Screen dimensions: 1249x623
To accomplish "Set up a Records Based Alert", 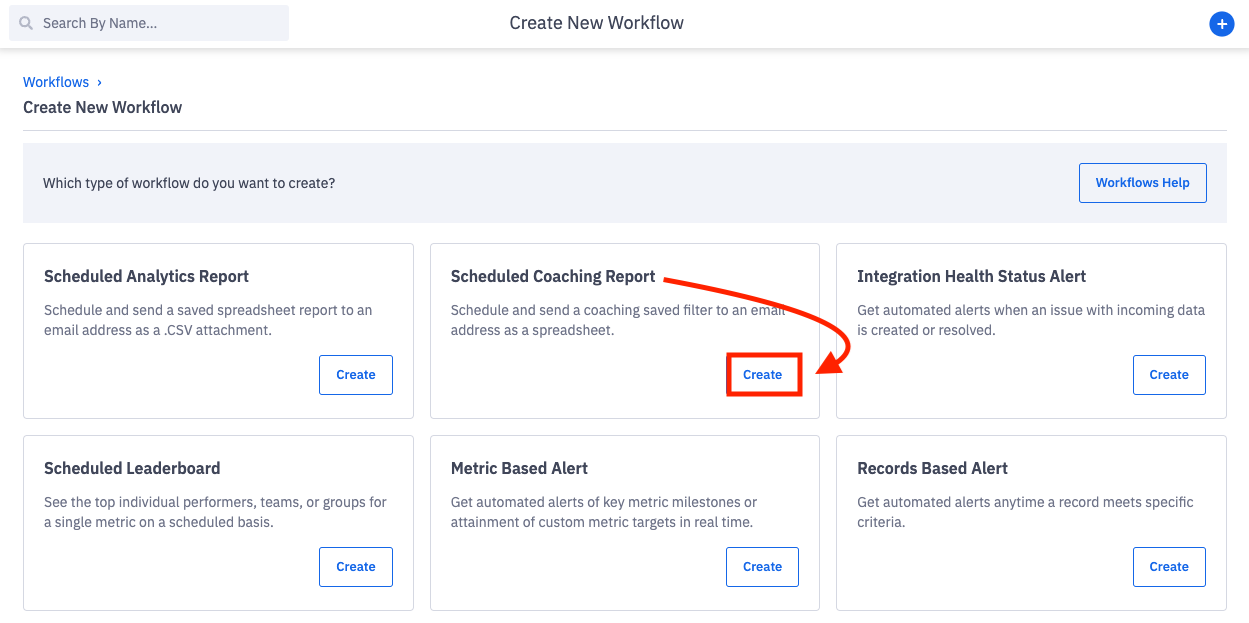I will tap(1168, 566).
